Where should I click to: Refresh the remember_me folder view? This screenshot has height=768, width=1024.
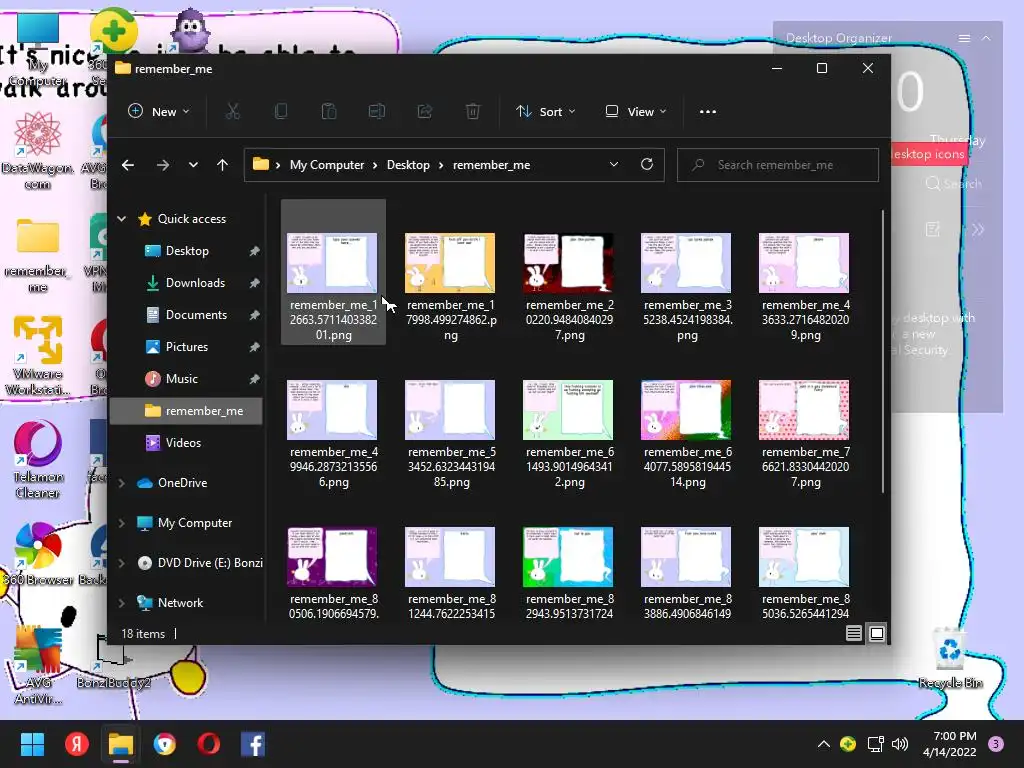647,165
